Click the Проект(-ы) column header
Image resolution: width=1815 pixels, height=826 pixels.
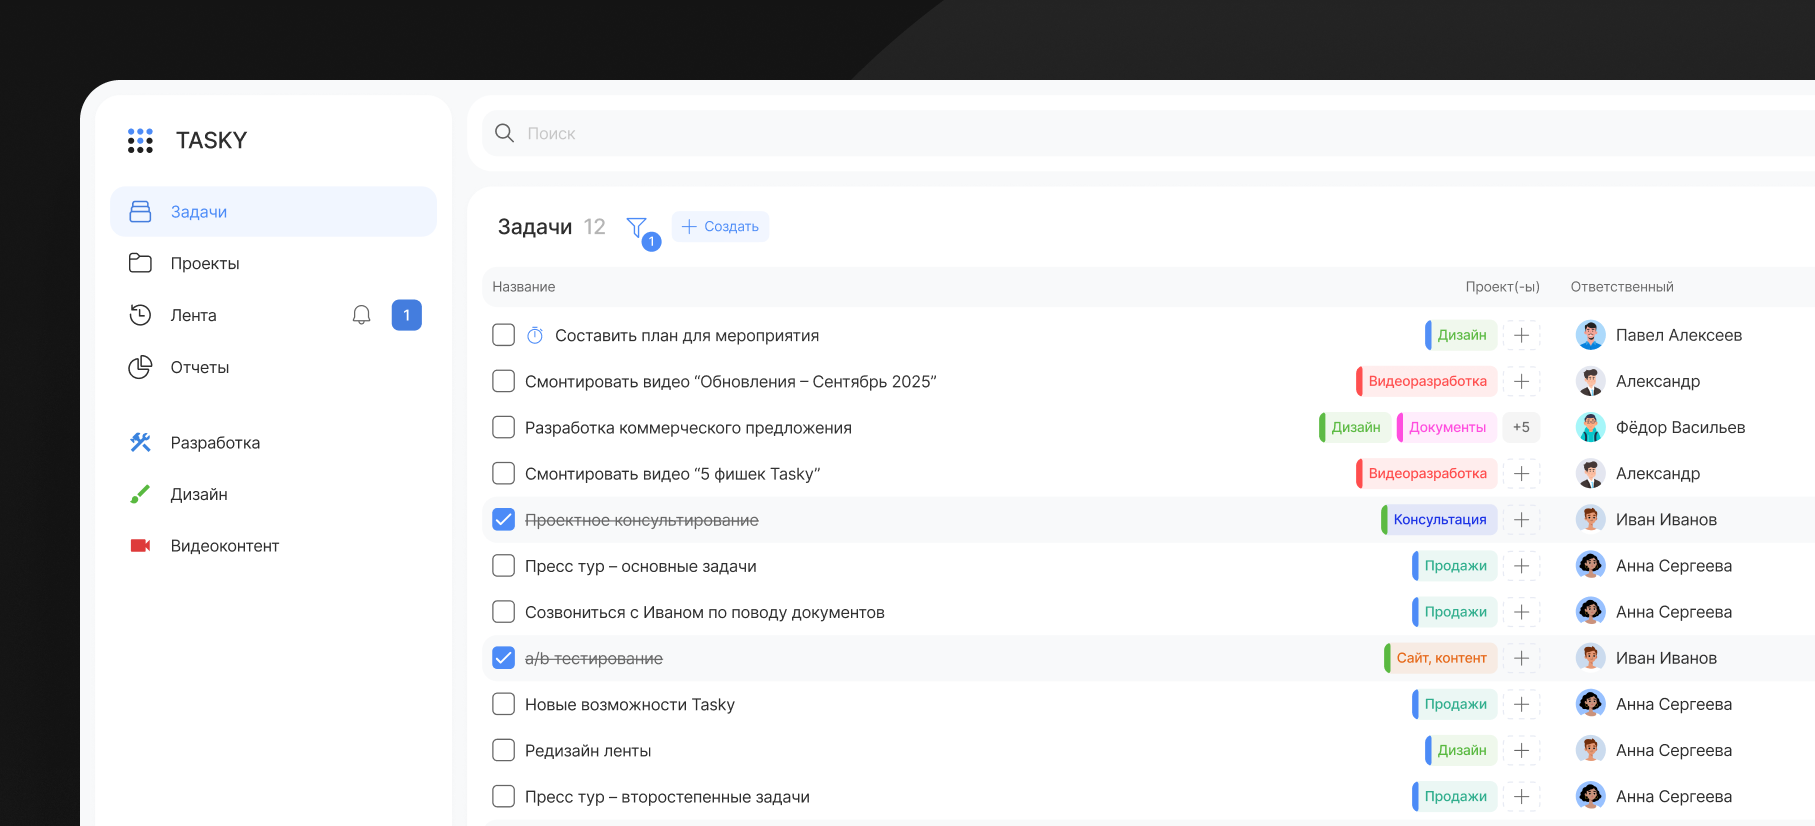click(1502, 287)
